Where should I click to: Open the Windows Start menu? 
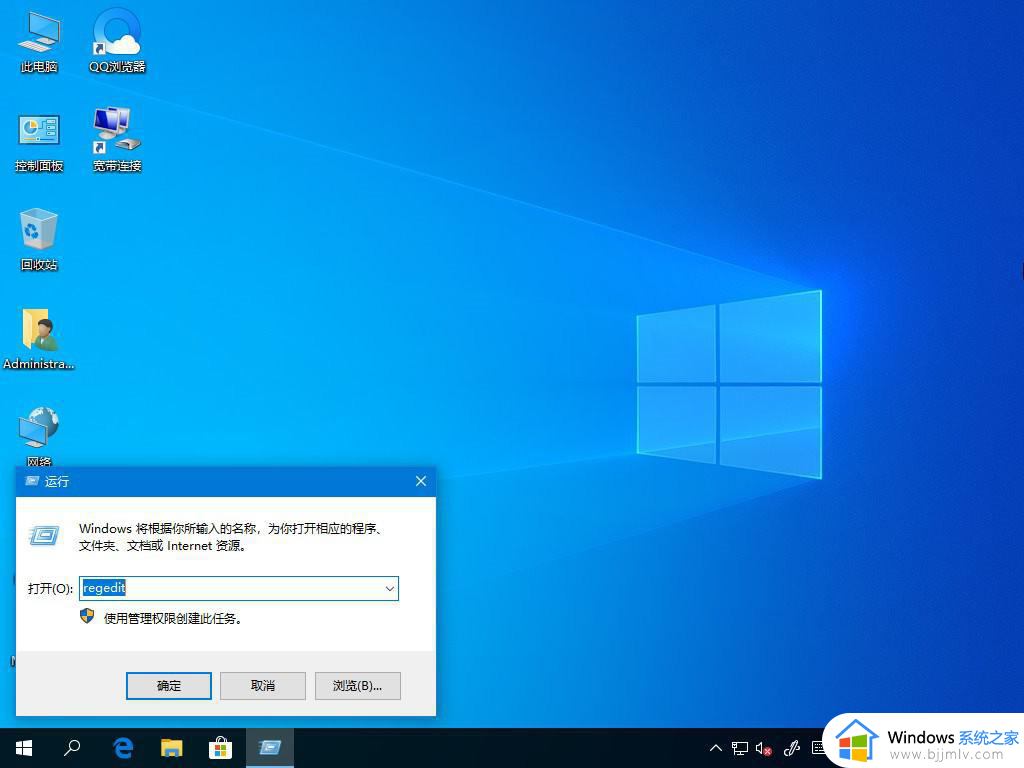(x=24, y=748)
